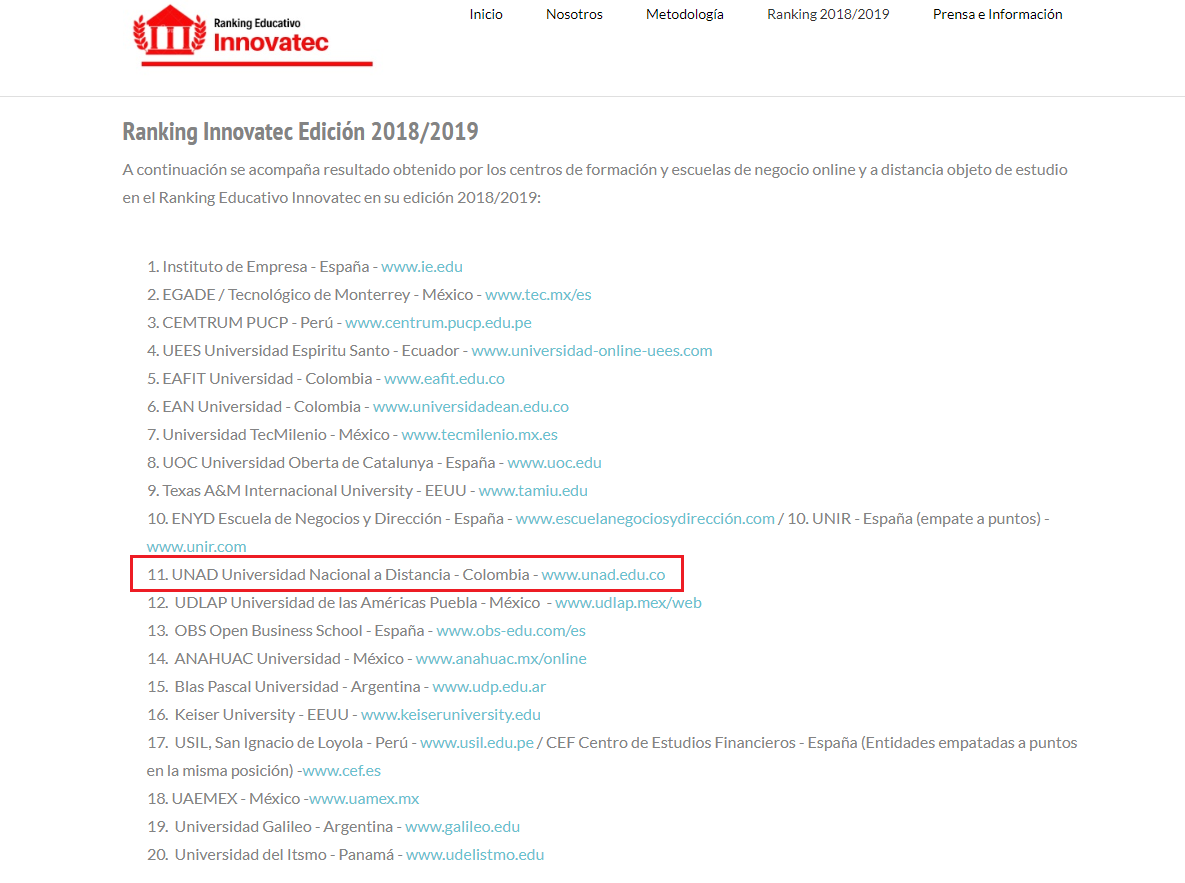Select text 'UOC Universidad Oberta de Catalunya - España'
Viewport: 1185px width, 883px height.
[x=329, y=462]
